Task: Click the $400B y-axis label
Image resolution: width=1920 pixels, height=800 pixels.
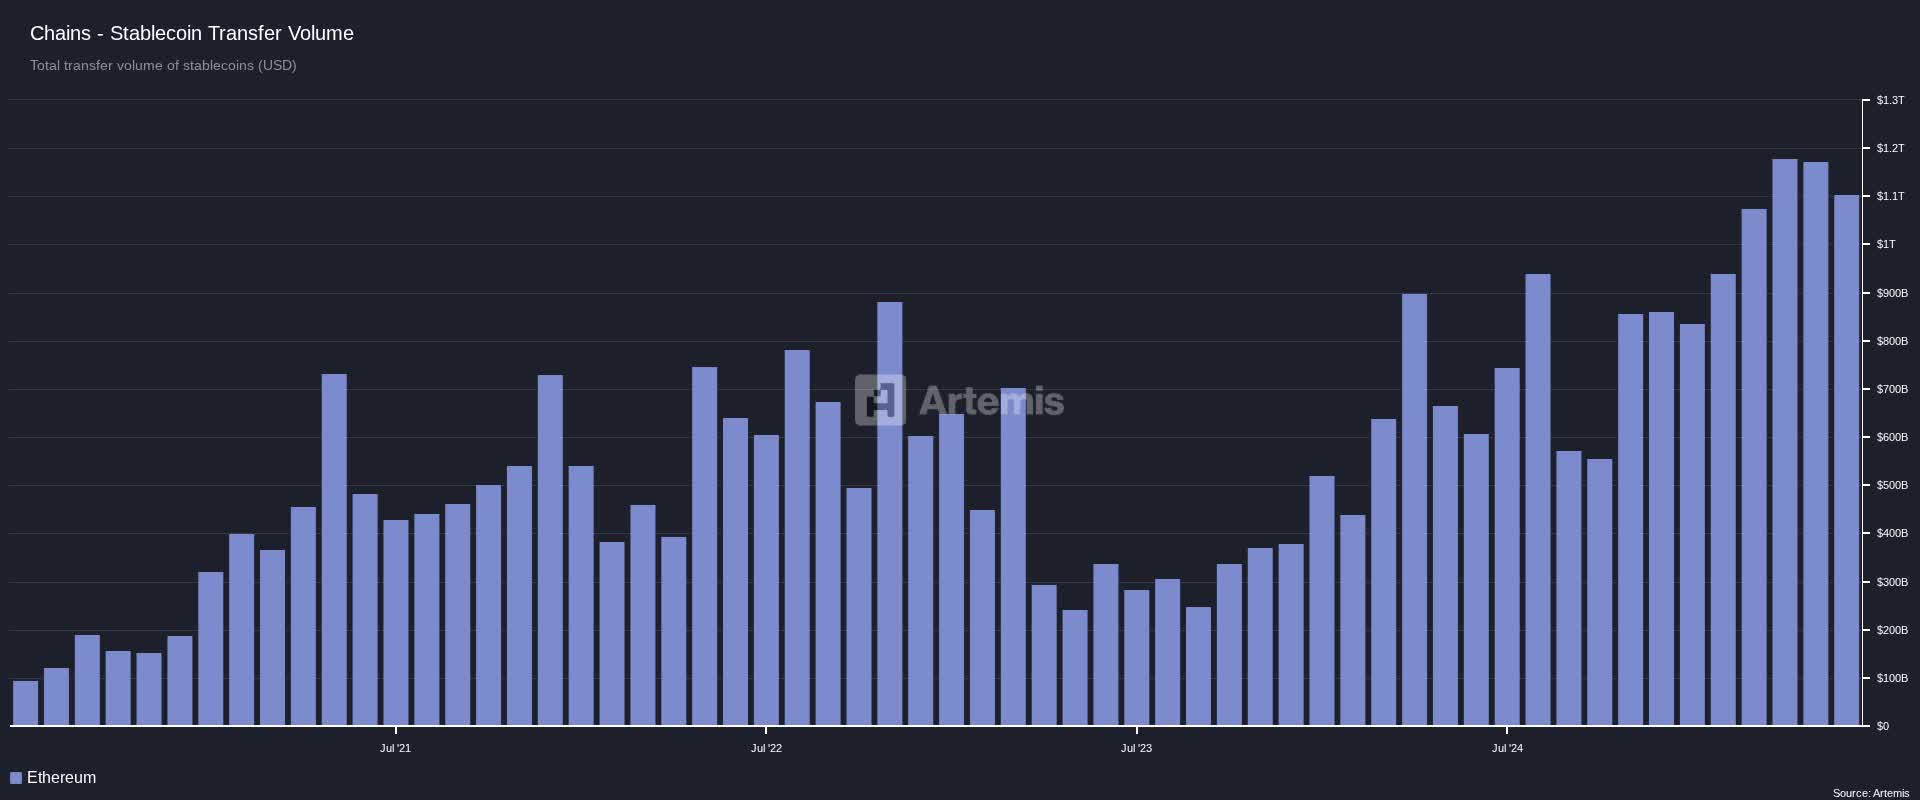Action: (1892, 533)
